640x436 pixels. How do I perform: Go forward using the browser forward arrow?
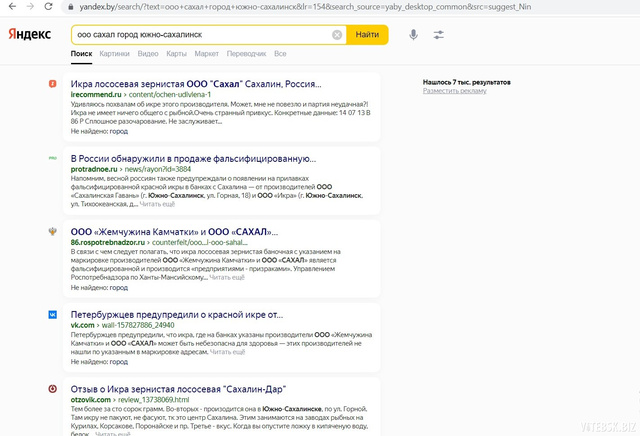tap(30, 7)
